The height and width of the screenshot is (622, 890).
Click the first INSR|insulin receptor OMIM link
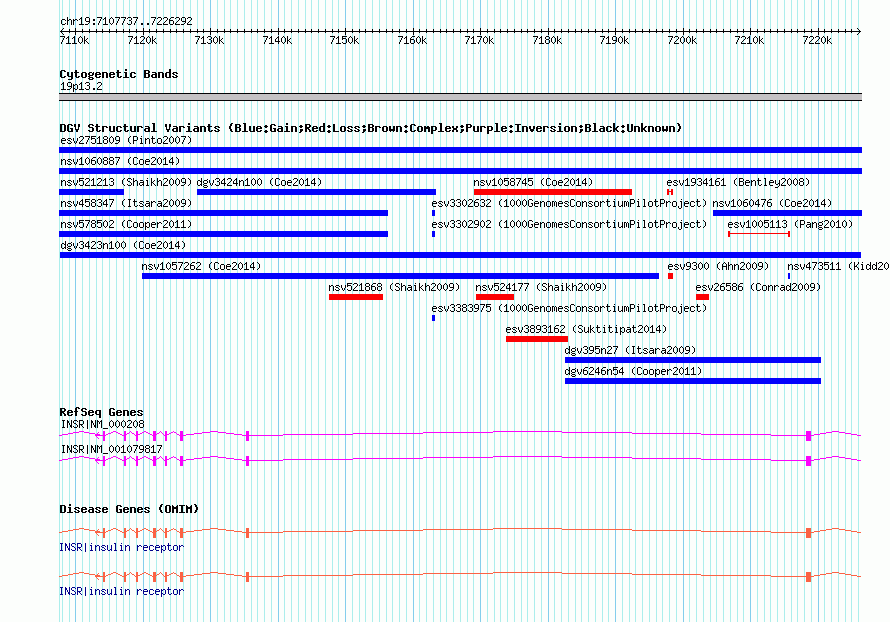[121, 547]
